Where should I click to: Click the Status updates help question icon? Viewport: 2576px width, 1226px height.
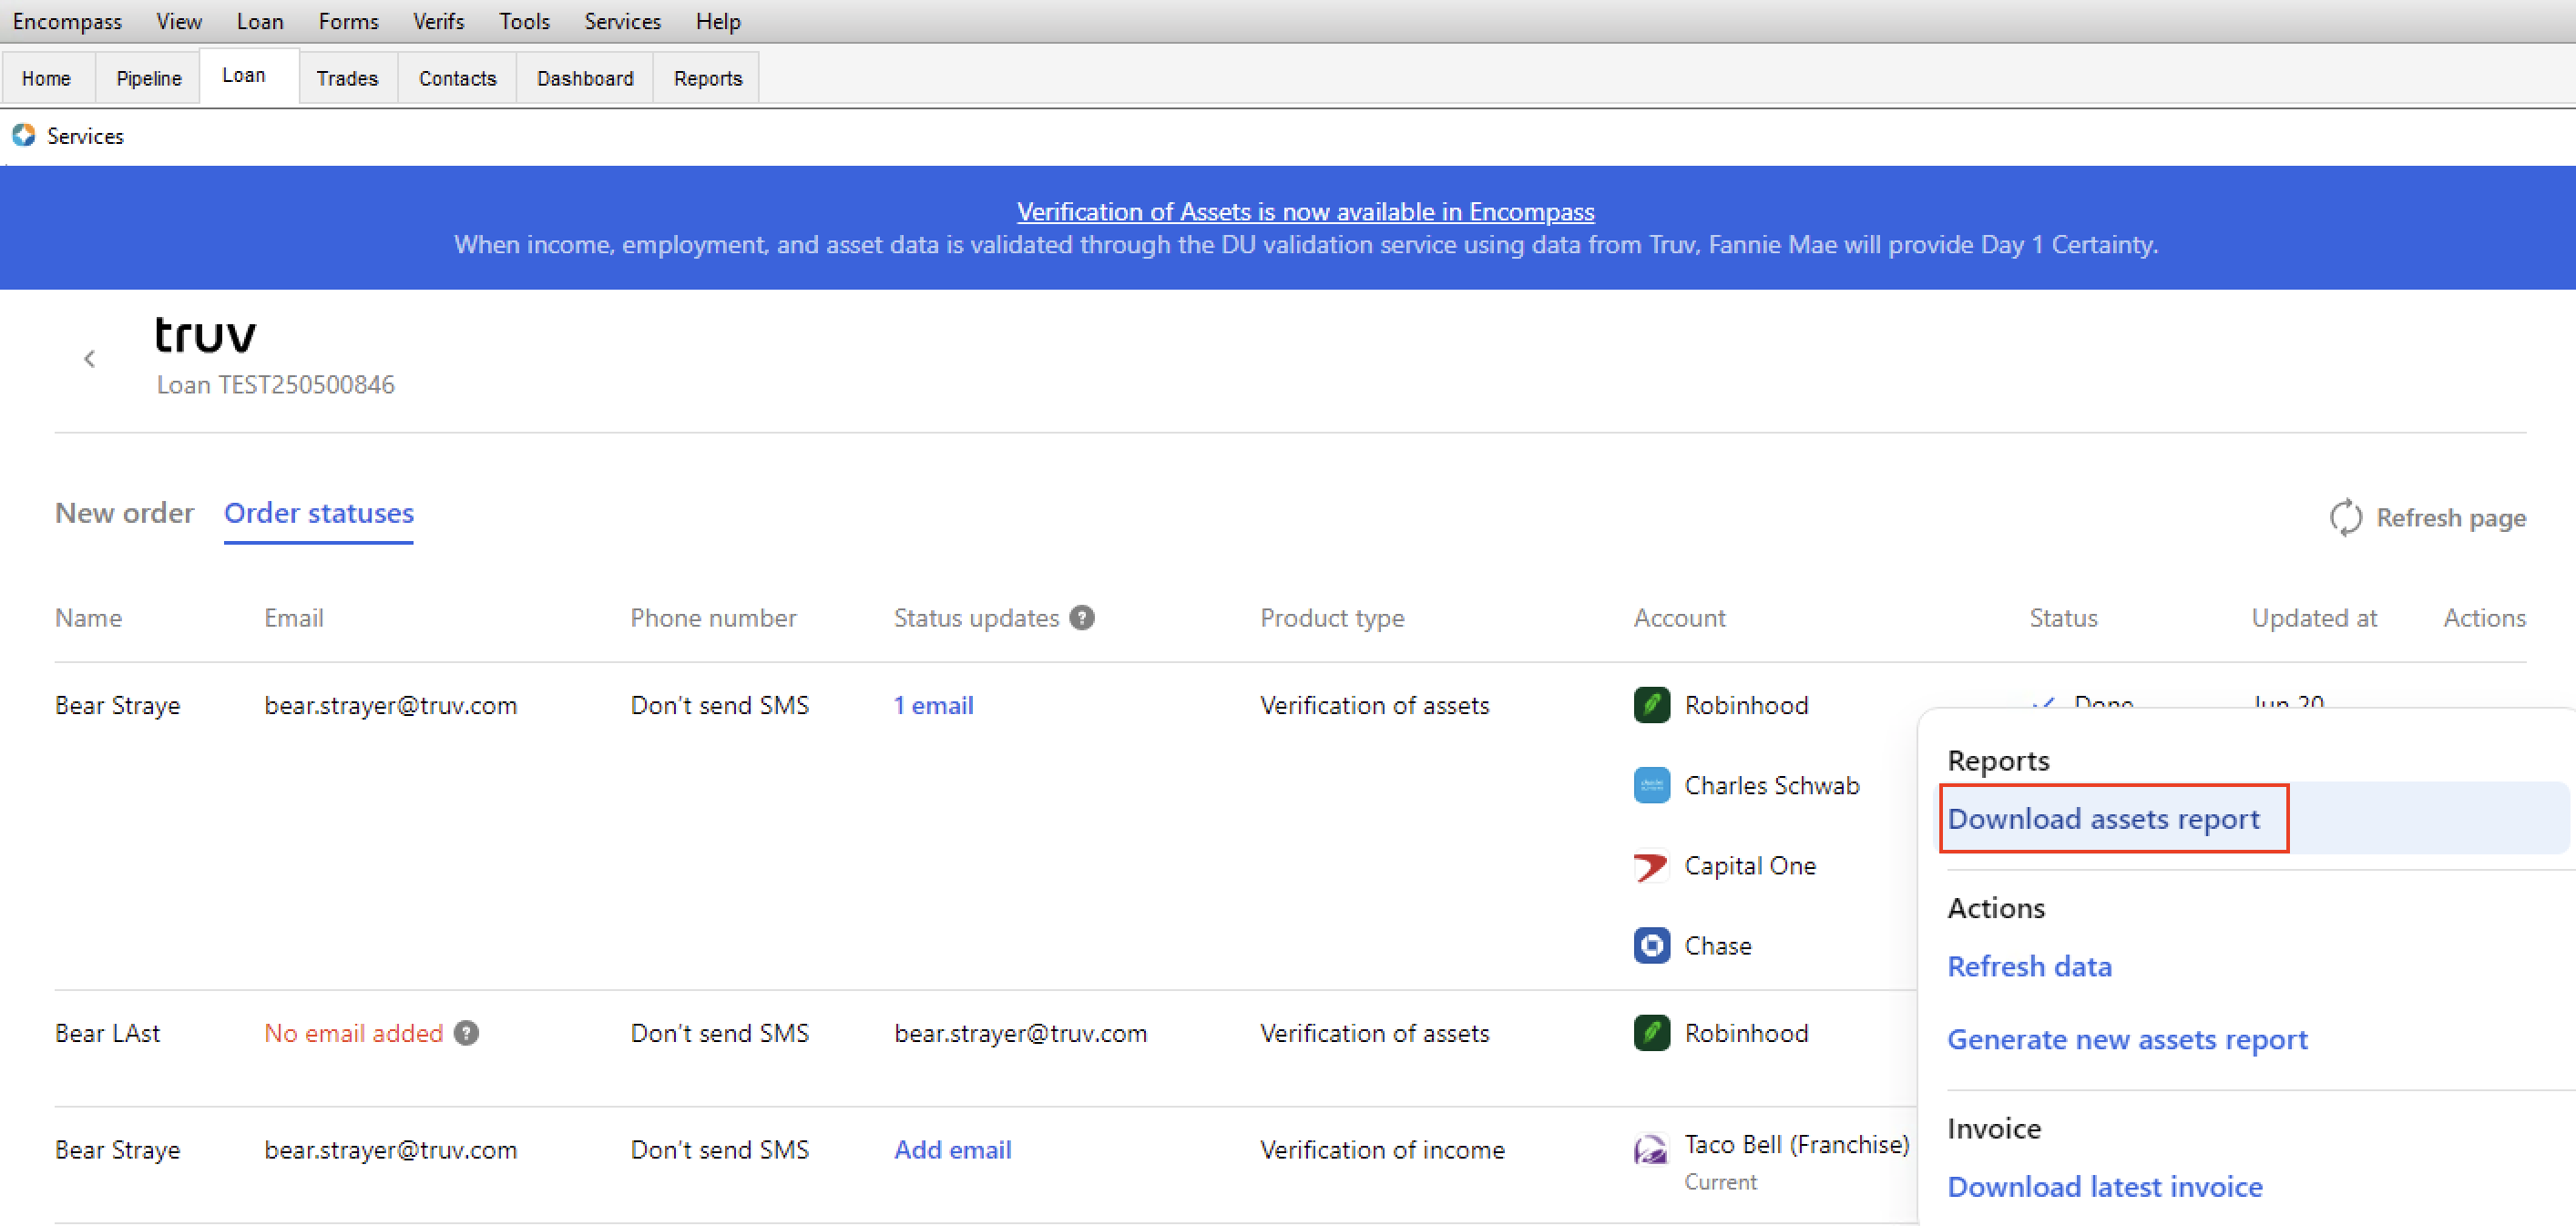[x=1082, y=618]
